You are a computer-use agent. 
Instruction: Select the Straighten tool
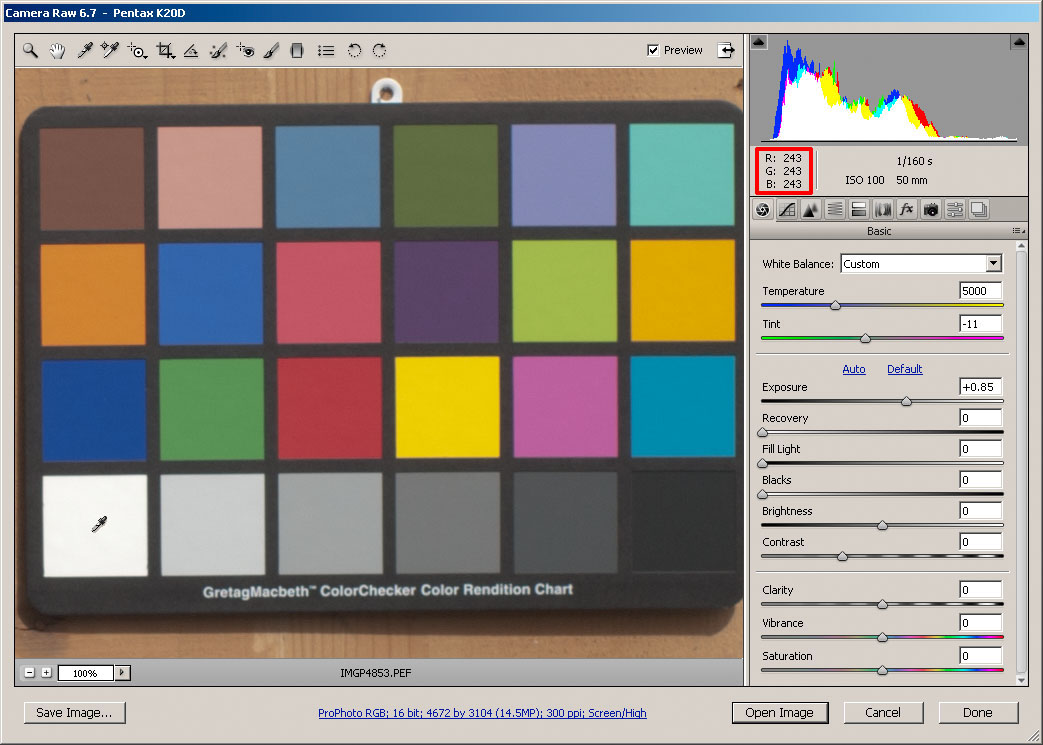191,51
